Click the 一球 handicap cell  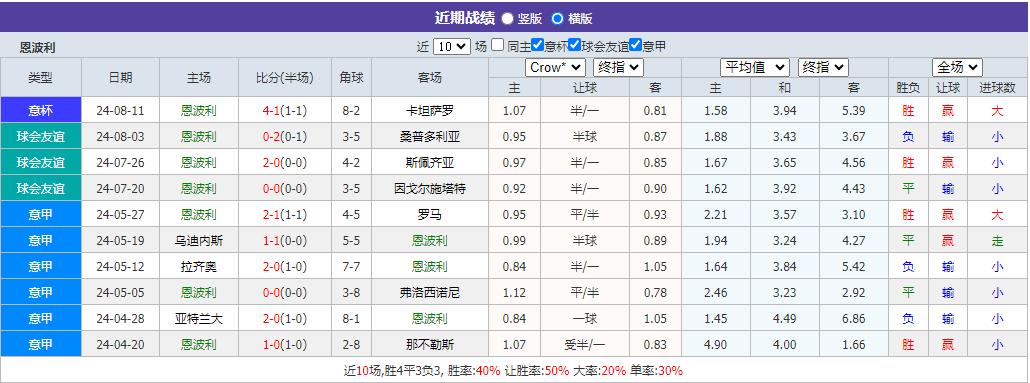point(585,319)
